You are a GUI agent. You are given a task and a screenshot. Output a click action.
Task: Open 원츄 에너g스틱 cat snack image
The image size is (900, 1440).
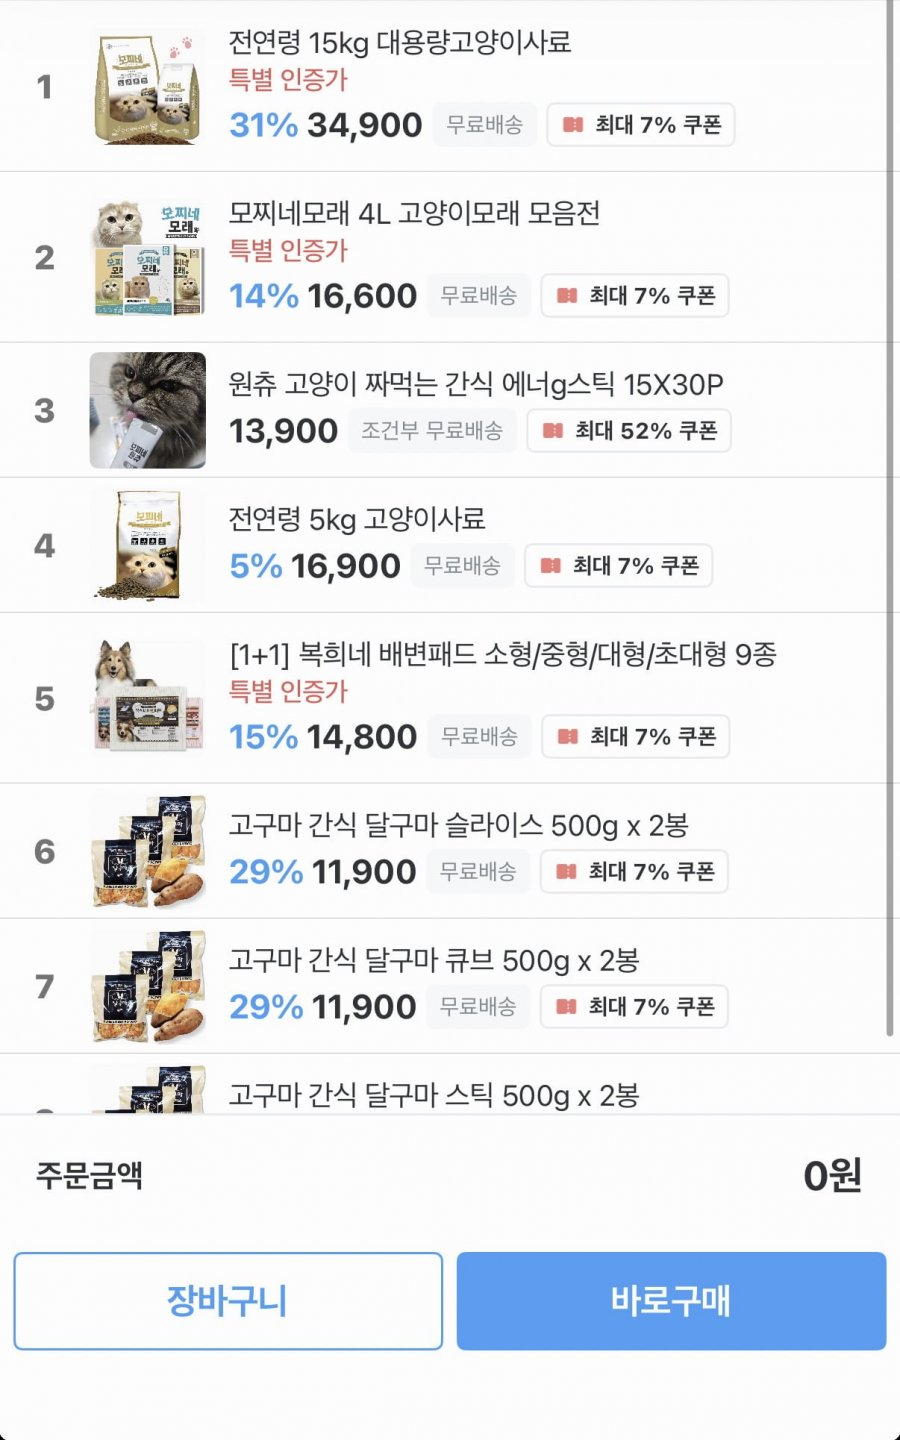[x=148, y=410]
